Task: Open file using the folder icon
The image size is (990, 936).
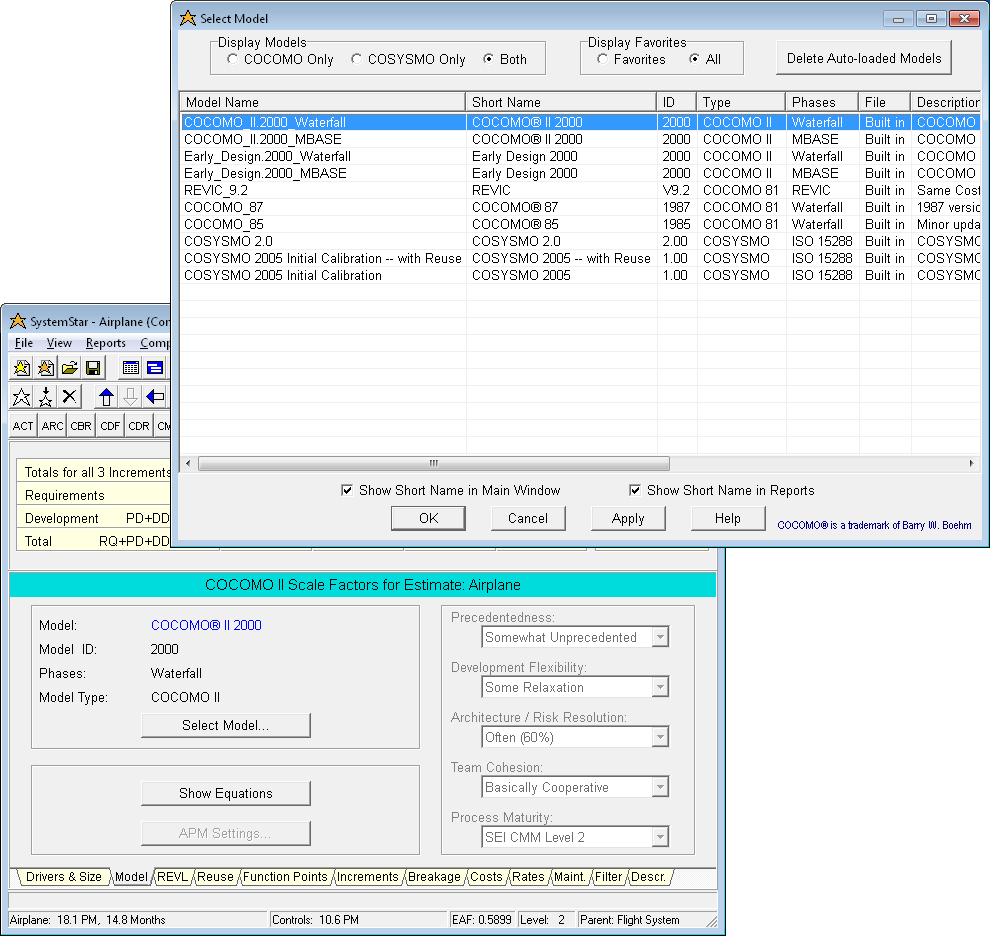Action: (69, 368)
